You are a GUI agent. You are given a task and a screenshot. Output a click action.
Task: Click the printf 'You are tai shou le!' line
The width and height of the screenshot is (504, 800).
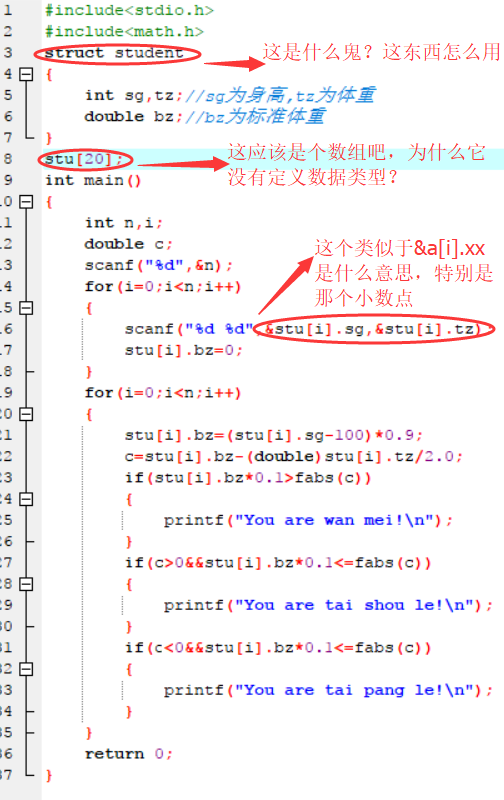pos(329,605)
